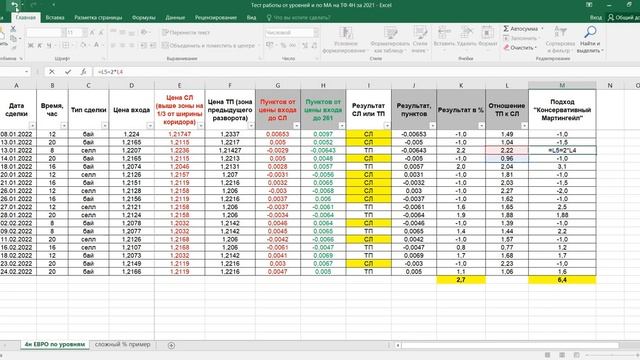Open filter dropdown on Цена входа column

point(150,126)
